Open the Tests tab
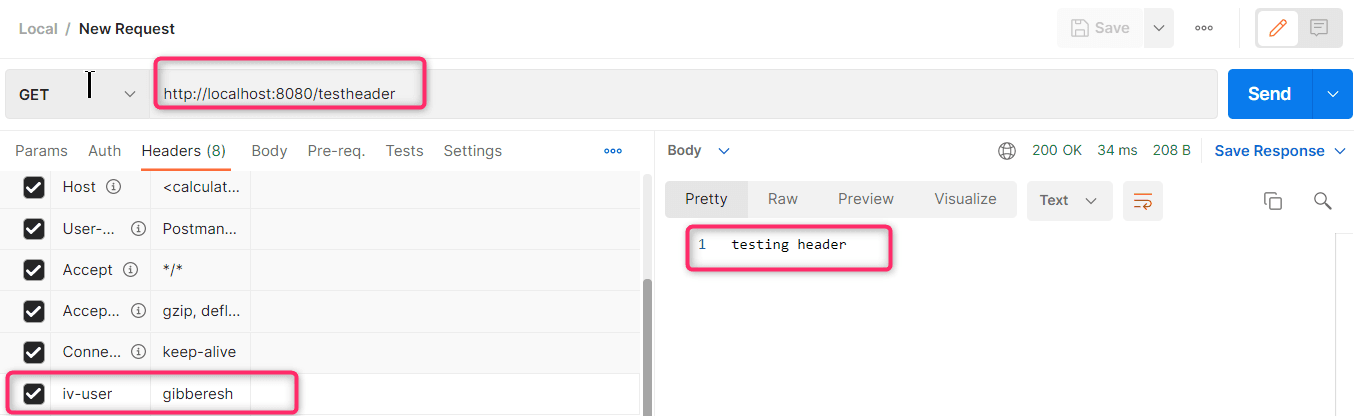Screen dimensions: 1354x416 click(404, 151)
